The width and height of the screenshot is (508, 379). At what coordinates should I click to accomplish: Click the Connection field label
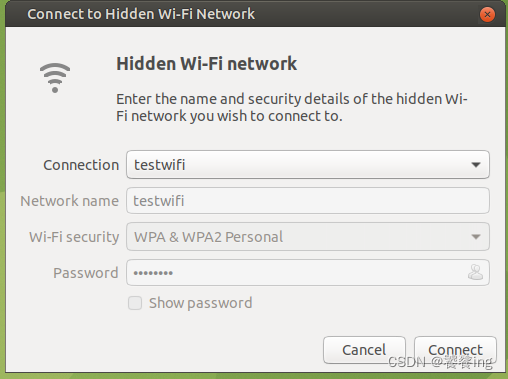81,165
